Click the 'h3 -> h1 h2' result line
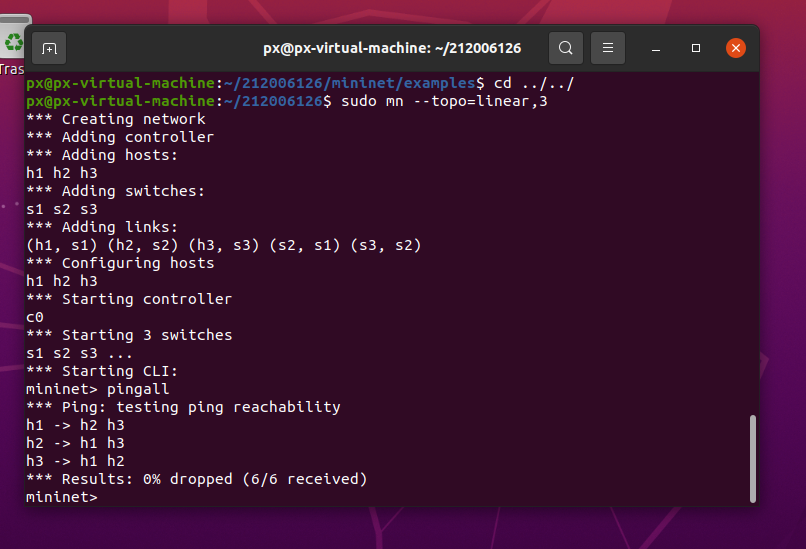Screen dimensions: 806x549 75,461
